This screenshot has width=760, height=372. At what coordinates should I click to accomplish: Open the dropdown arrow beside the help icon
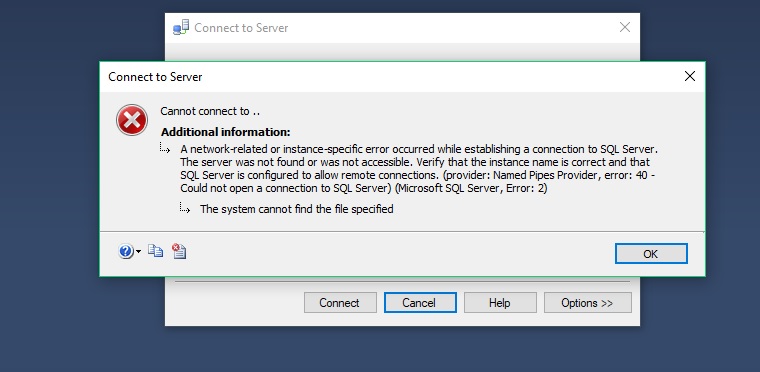[x=139, y=252]
